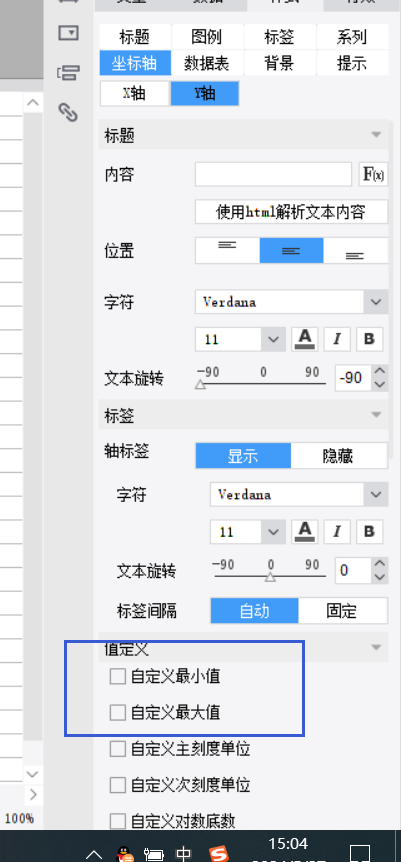Toggle italic for title font
Viewport: 401px width, 862px height.
[337, 339]
